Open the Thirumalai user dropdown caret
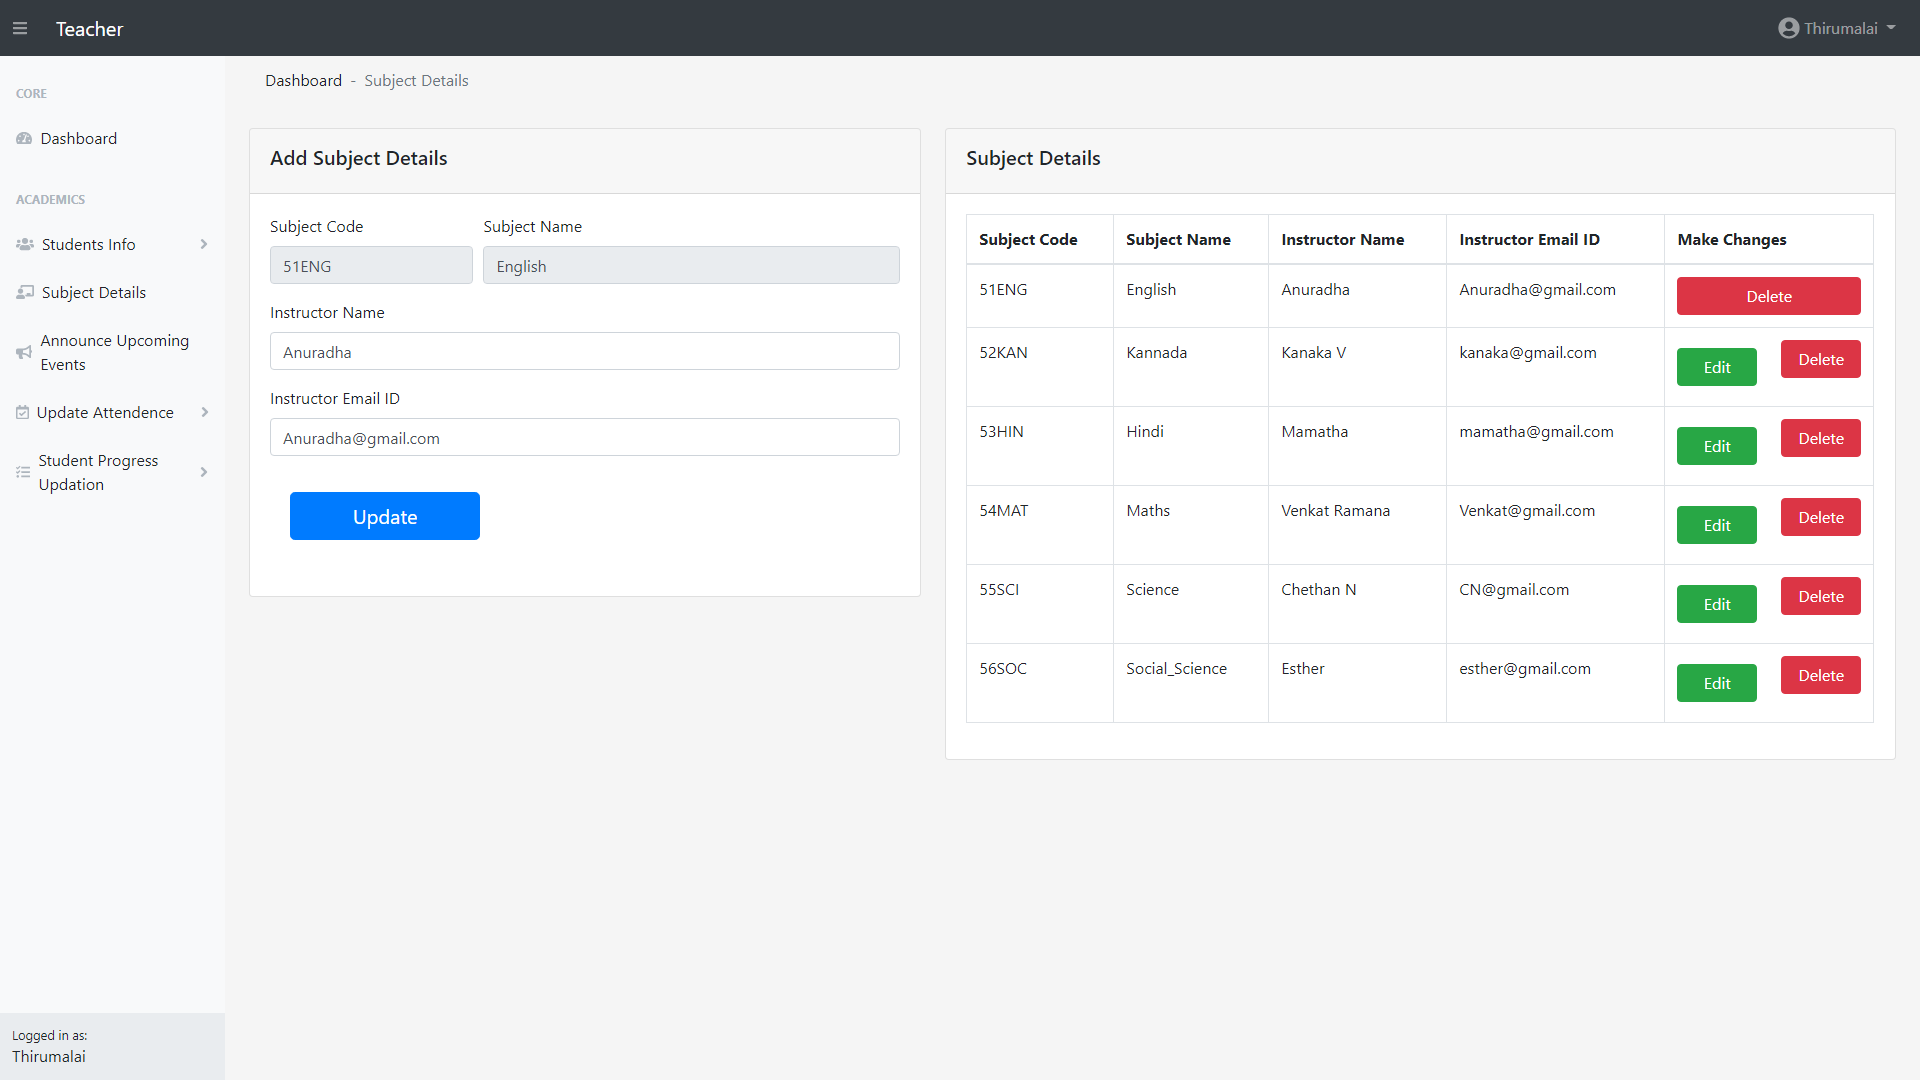 tap(1891, 29)
